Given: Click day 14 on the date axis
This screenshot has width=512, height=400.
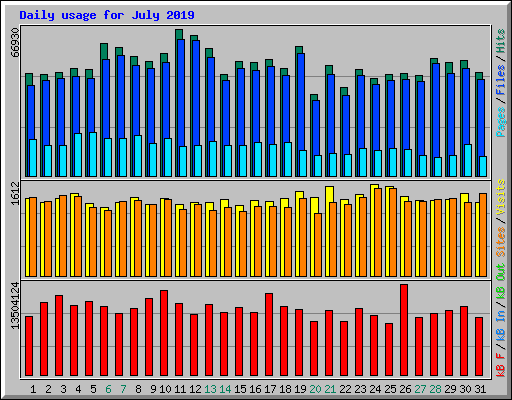Looking at the screenshot, I should coord(225,389).
